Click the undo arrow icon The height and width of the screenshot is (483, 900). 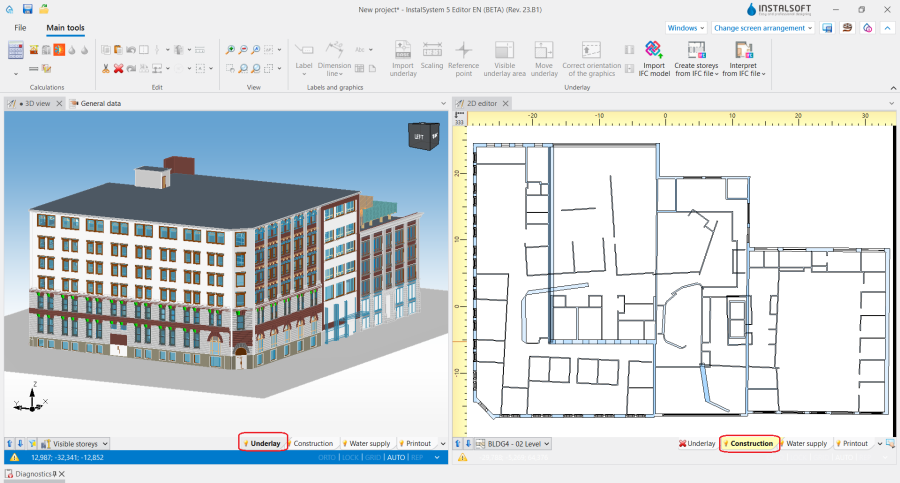(x=131, y=50)
